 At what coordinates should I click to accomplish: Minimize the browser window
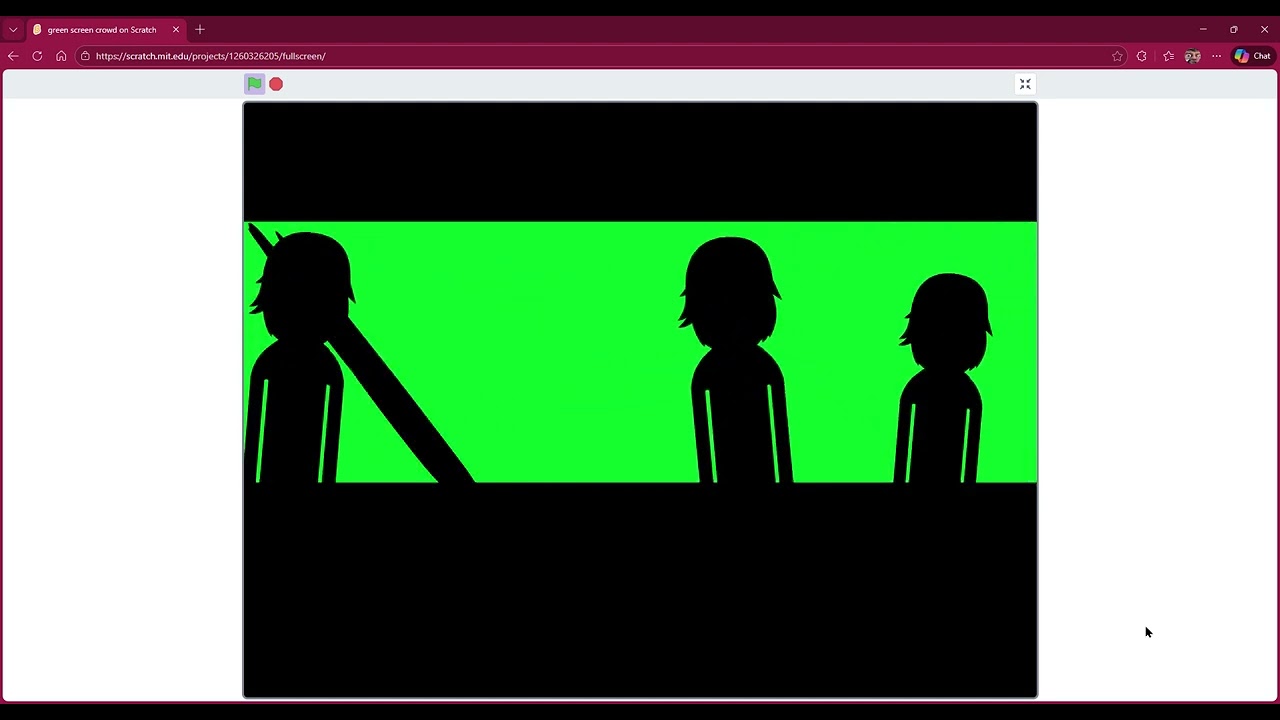(1203, 30)
